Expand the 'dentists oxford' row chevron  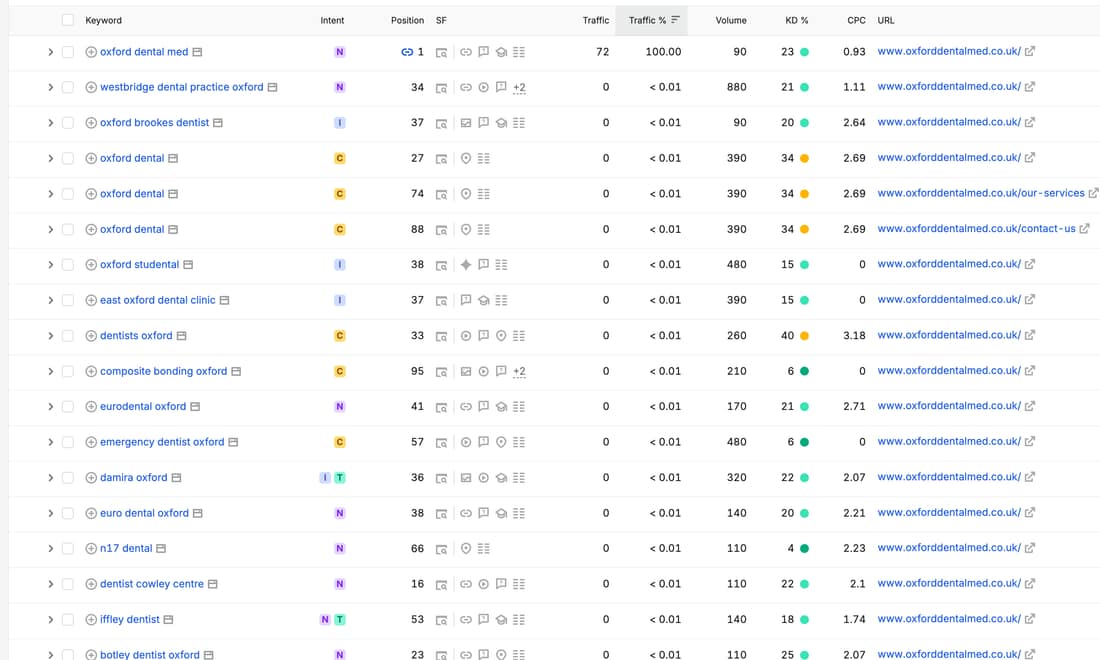(x=51, y=336)
